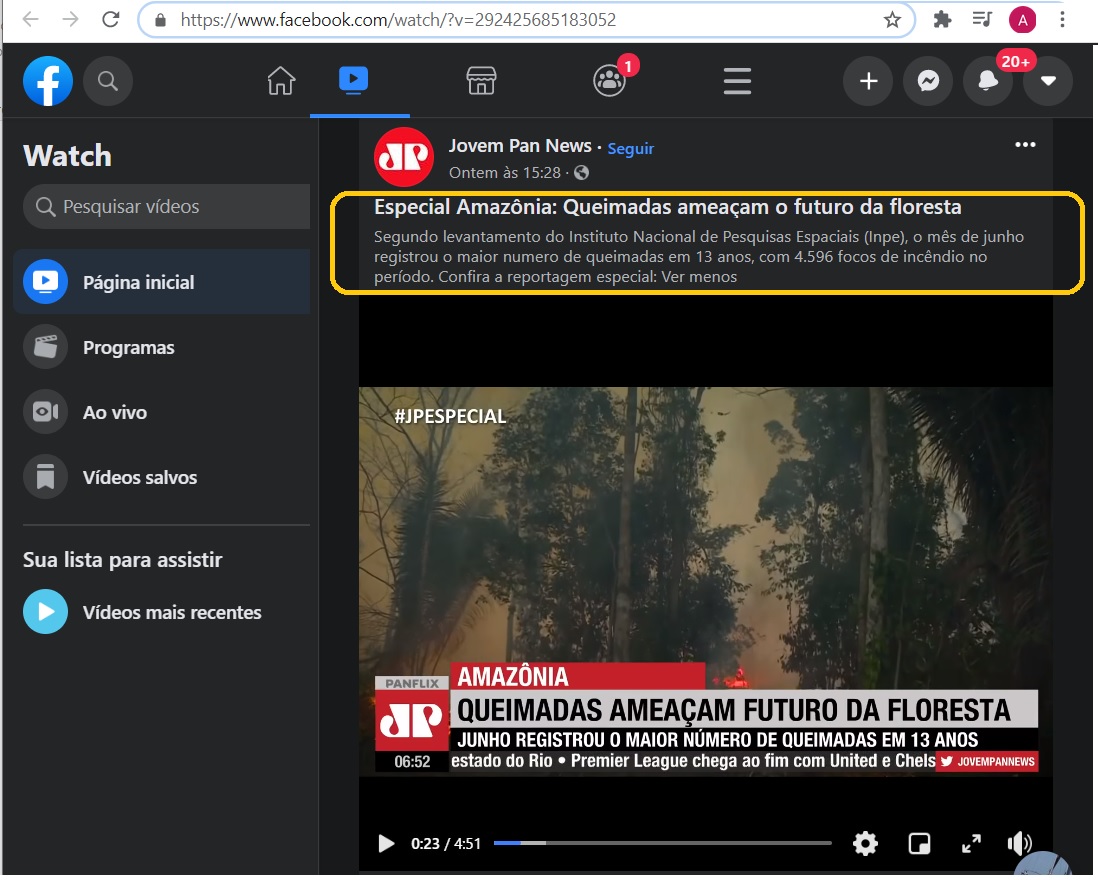
Task: Open the hamburger More menu
Action: point(737,81)
